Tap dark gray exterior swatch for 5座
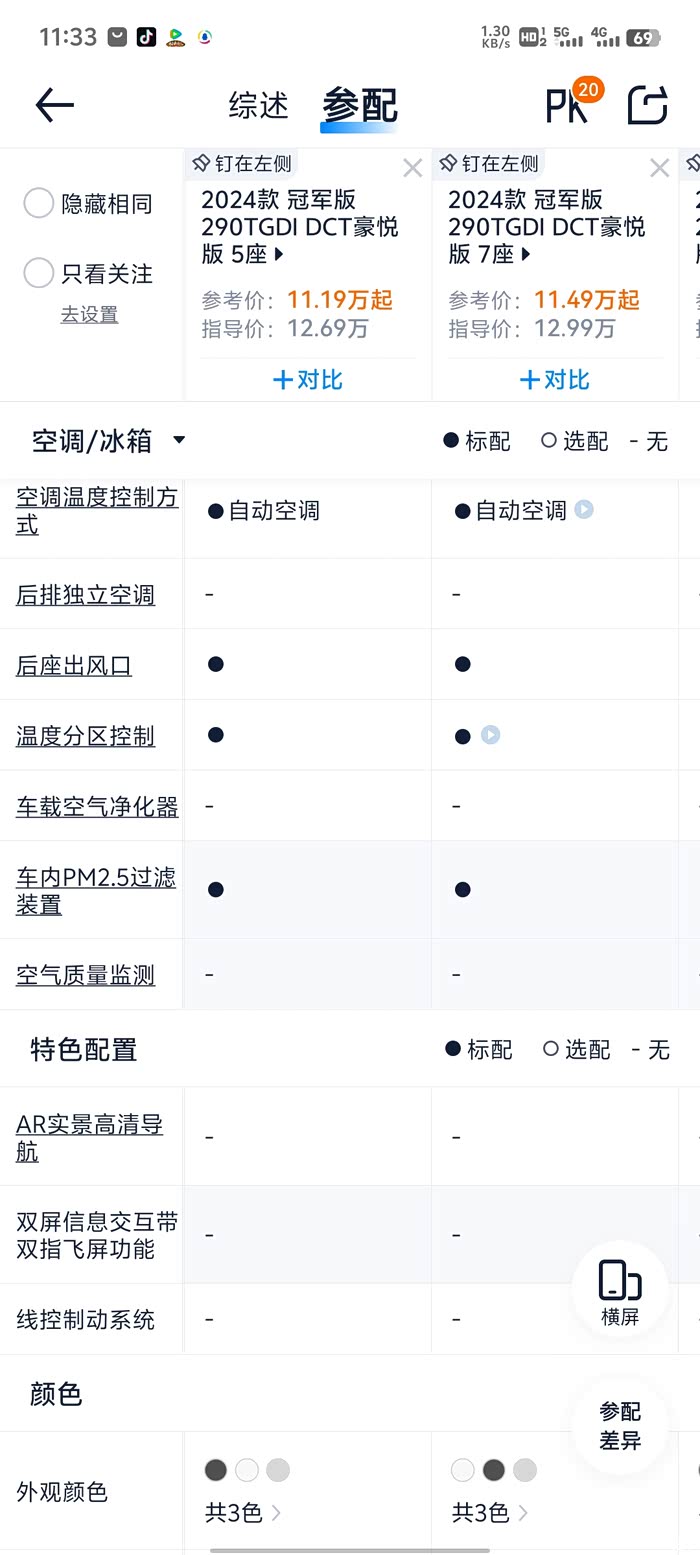The height and width of the screenshot is (1555, 700). [216, 1470]
